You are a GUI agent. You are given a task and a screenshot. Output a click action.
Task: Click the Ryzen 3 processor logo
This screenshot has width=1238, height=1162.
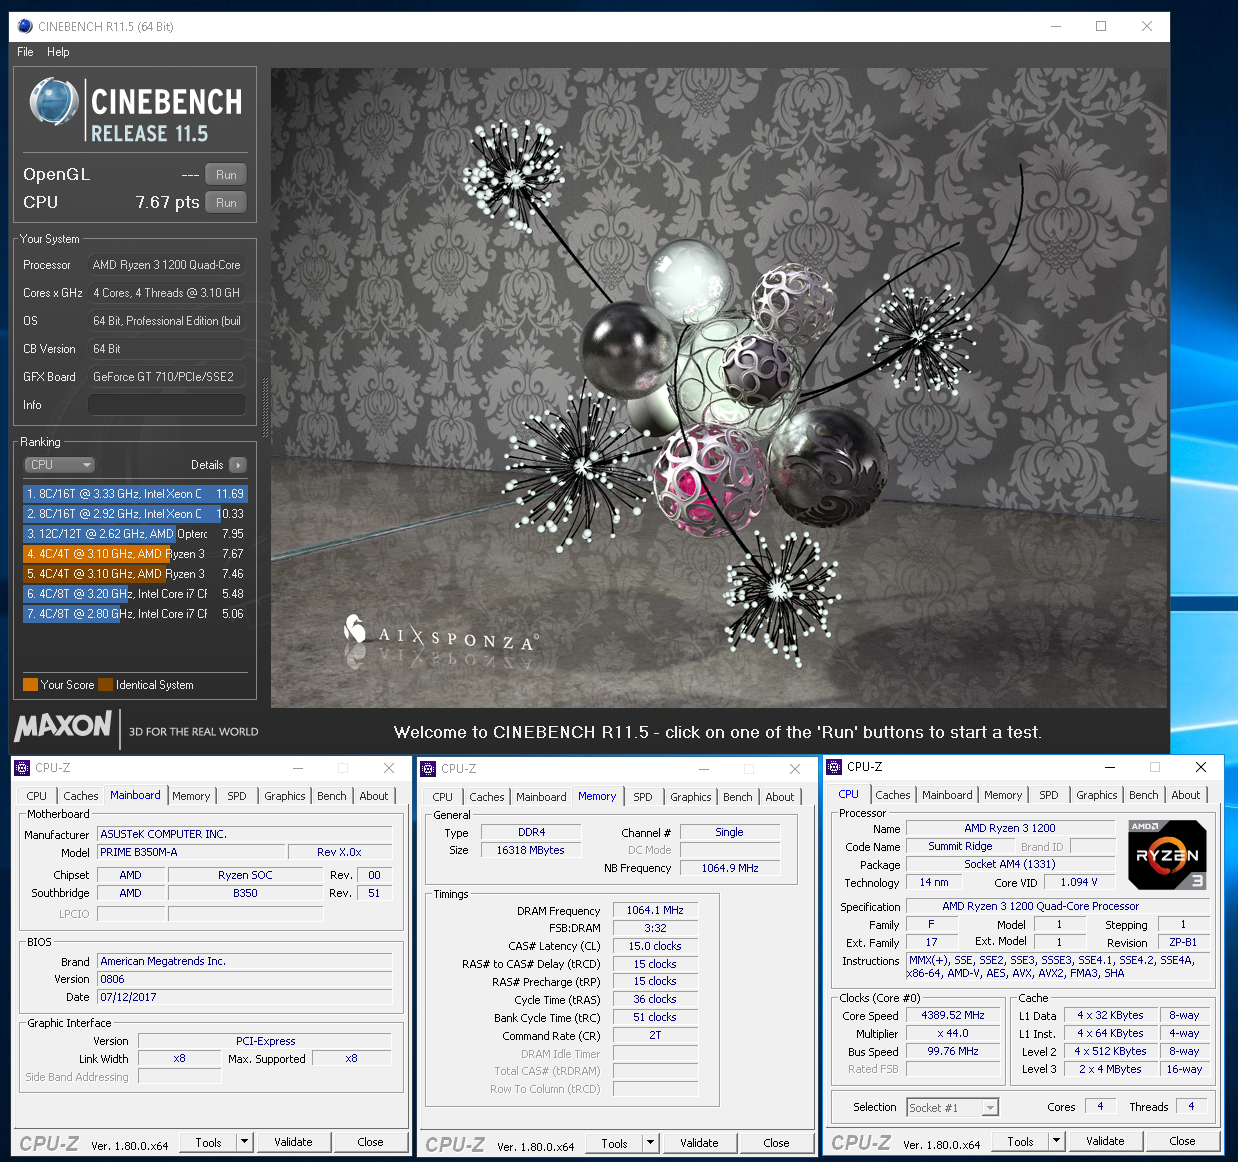[x=1167, y=855]
